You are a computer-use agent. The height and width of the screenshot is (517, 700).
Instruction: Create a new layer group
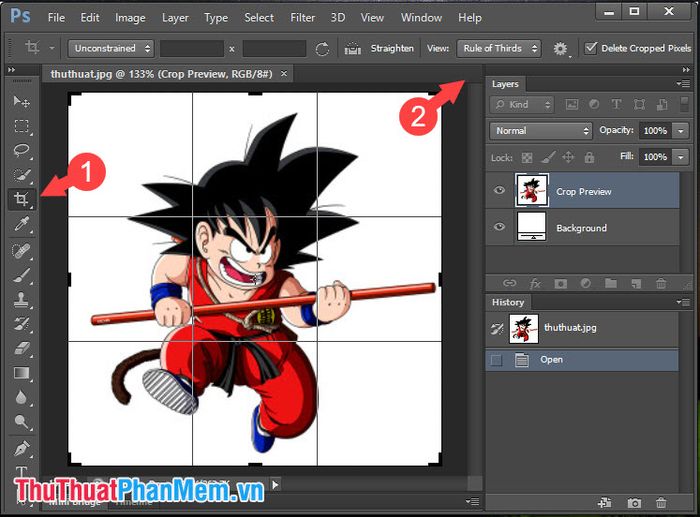pos(610,283)
